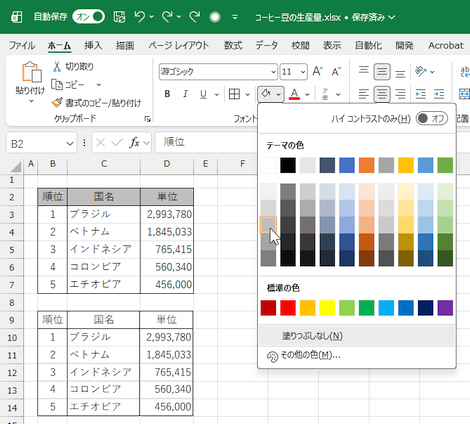Decrease font size with small A icon

tap(336, 71)
